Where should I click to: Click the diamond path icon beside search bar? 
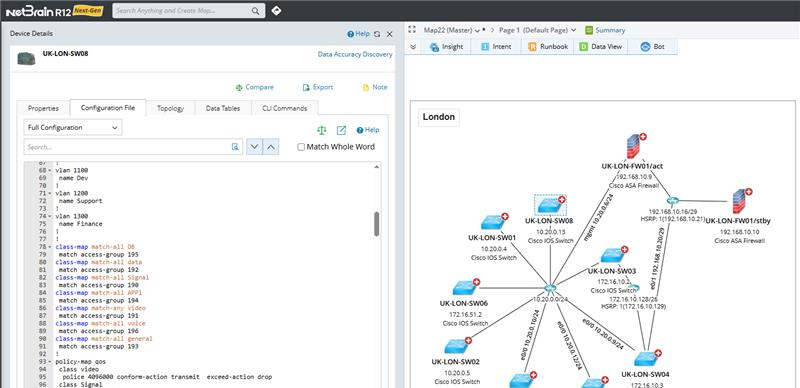276,10
